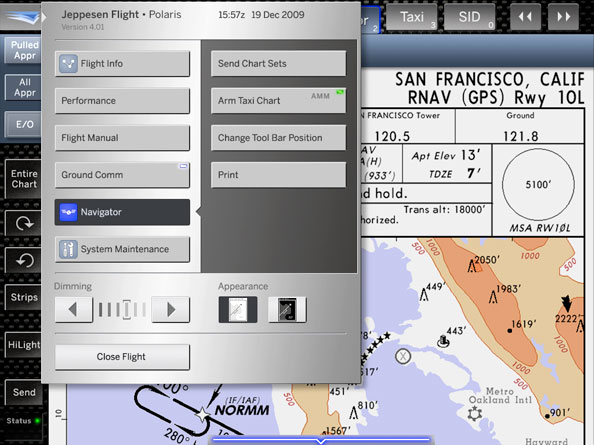Click the Entire Chart sidebar button
The height and width of the screenshot is (445, 594).
point(23,179)
